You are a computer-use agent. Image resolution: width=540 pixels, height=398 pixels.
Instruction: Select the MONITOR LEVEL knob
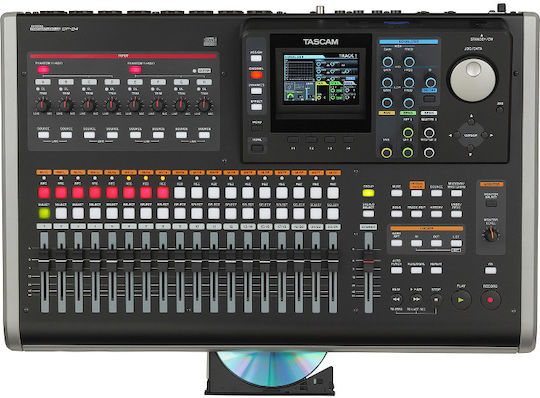[x=491, y=234]
